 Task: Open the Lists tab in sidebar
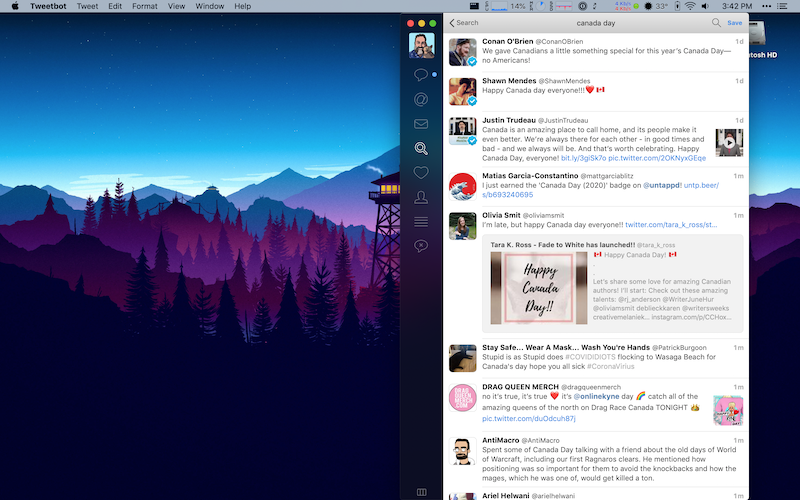(x=420, y=221)
